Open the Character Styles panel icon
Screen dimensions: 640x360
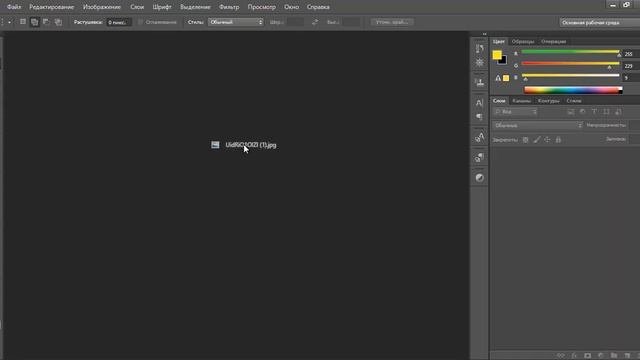click(480, 137)
